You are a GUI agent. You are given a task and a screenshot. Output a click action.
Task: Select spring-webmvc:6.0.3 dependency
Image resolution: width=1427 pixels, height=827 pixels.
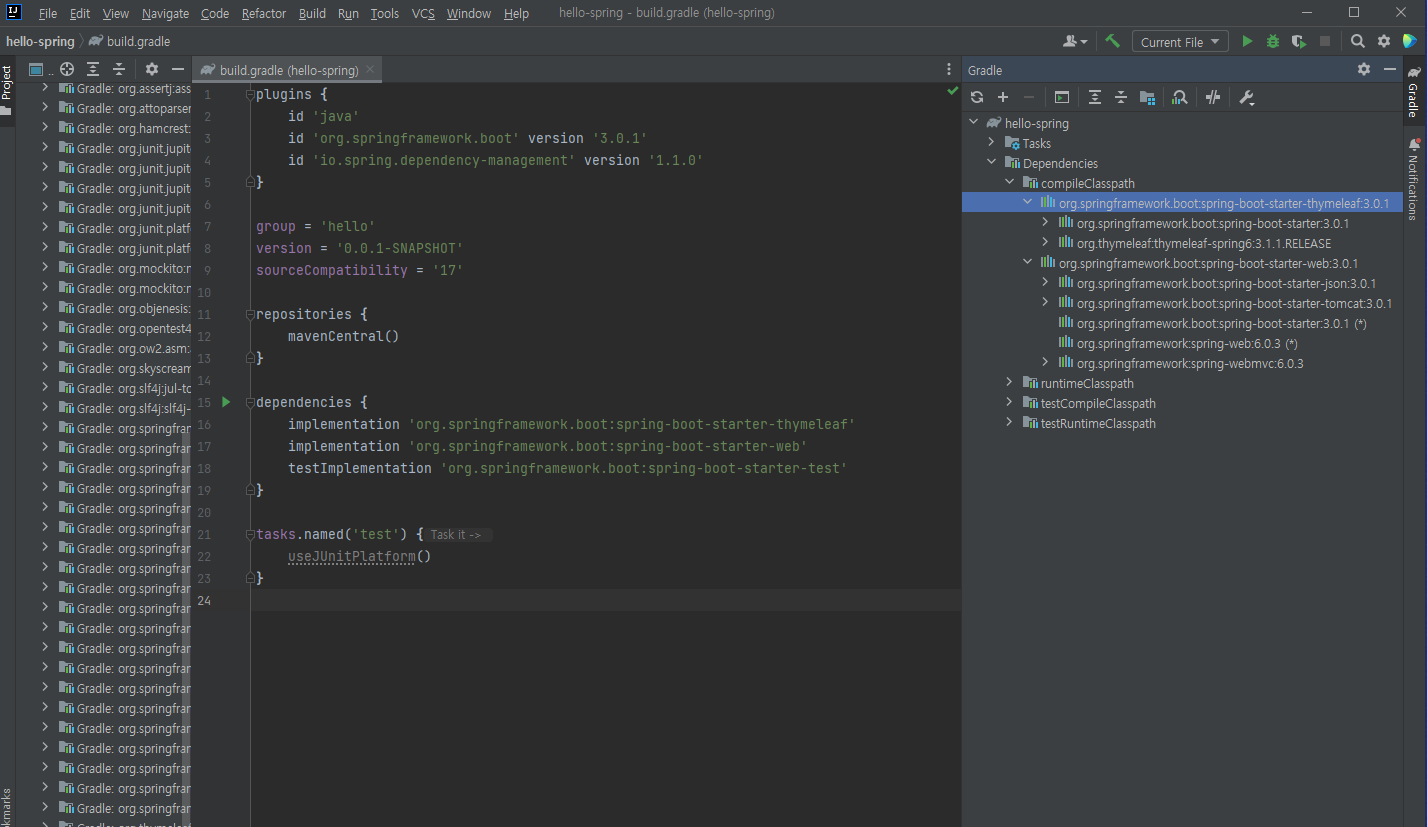point(1190,363)
